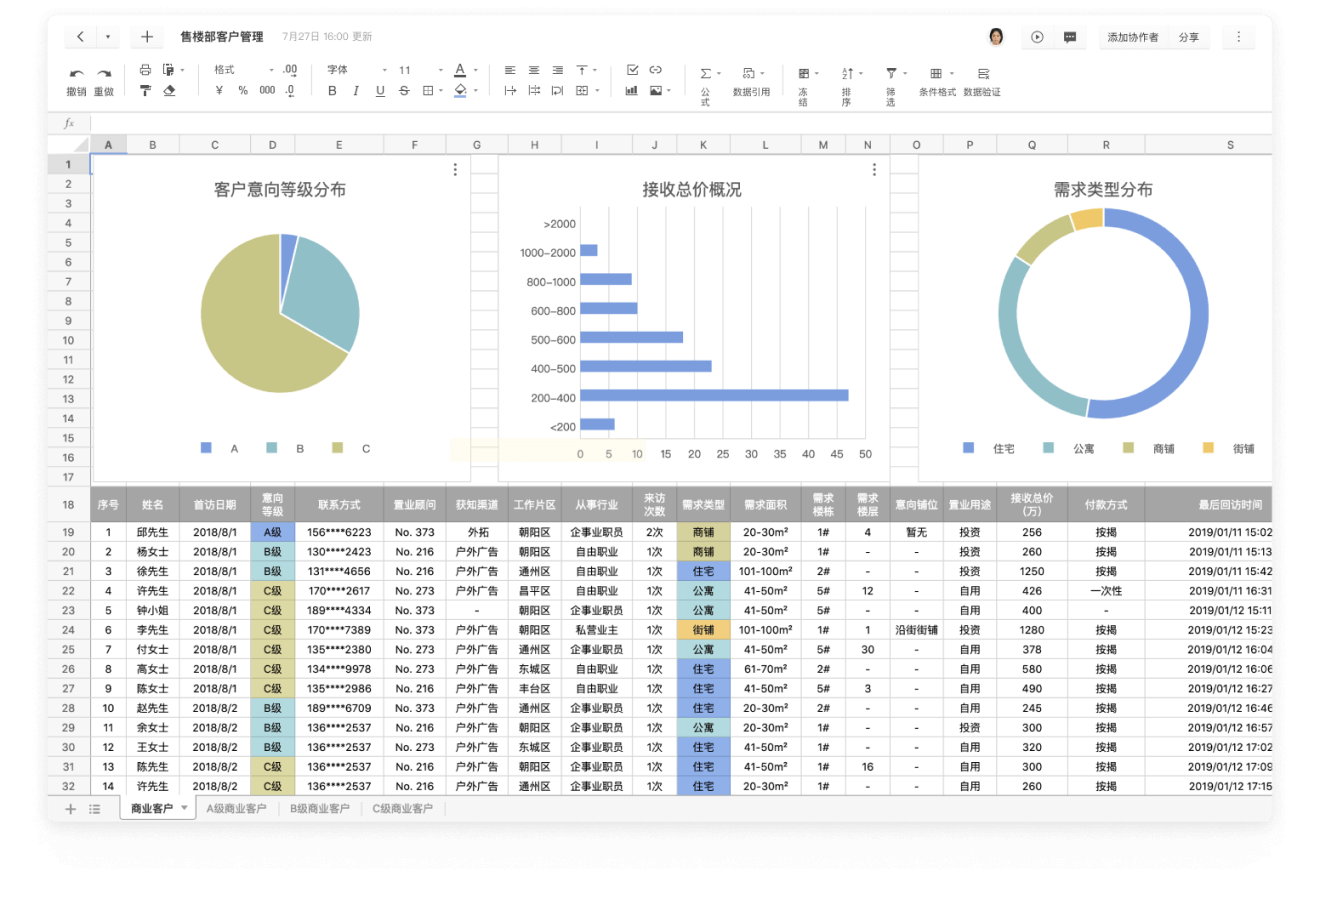Click the paste clipboard icon
The height and width of the screenshot is (908, 1320).
coord(168,70)
